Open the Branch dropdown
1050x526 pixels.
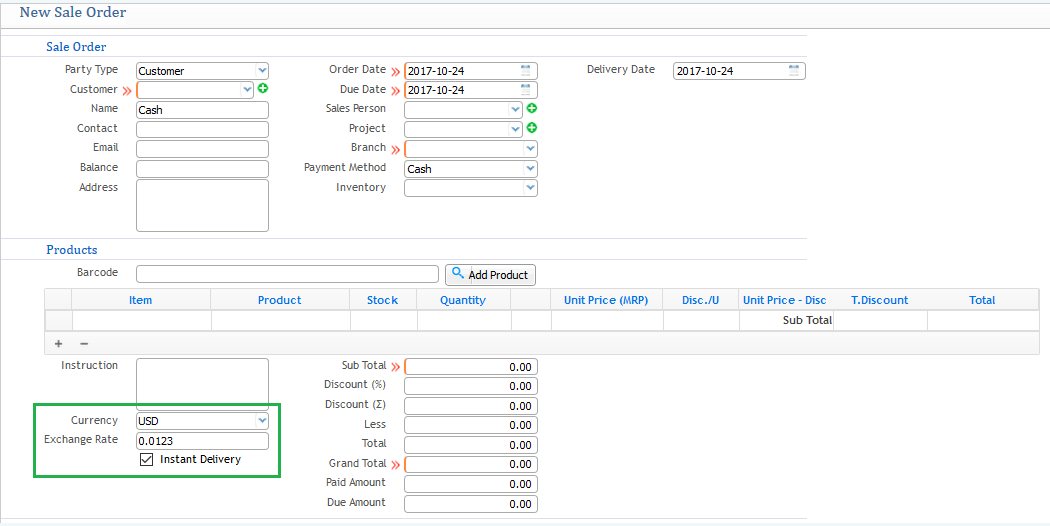(530, 148)
